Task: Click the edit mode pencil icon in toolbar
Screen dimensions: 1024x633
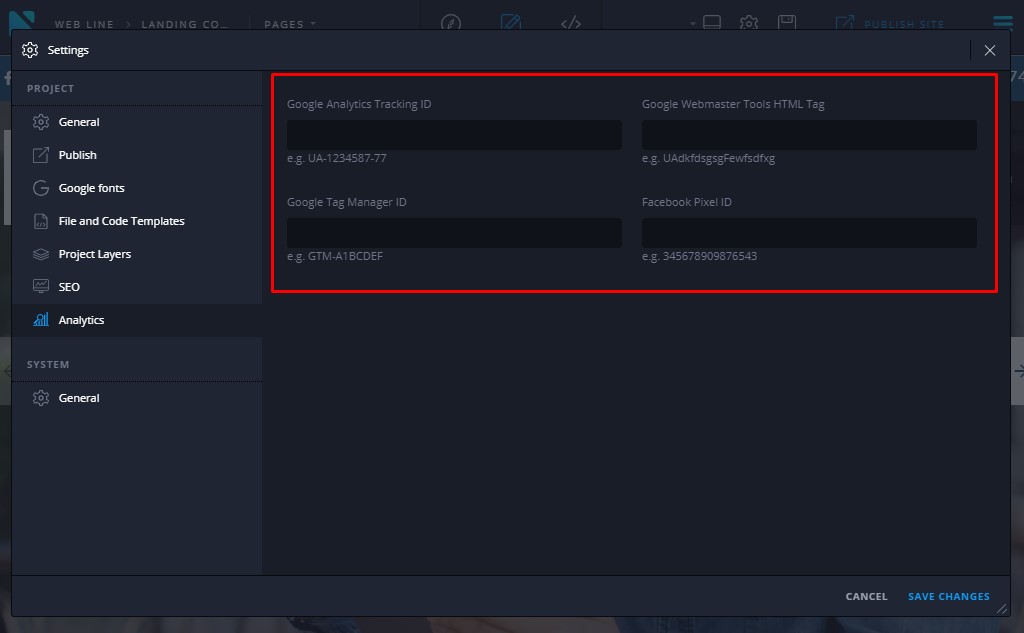Action: click(511, 23)
